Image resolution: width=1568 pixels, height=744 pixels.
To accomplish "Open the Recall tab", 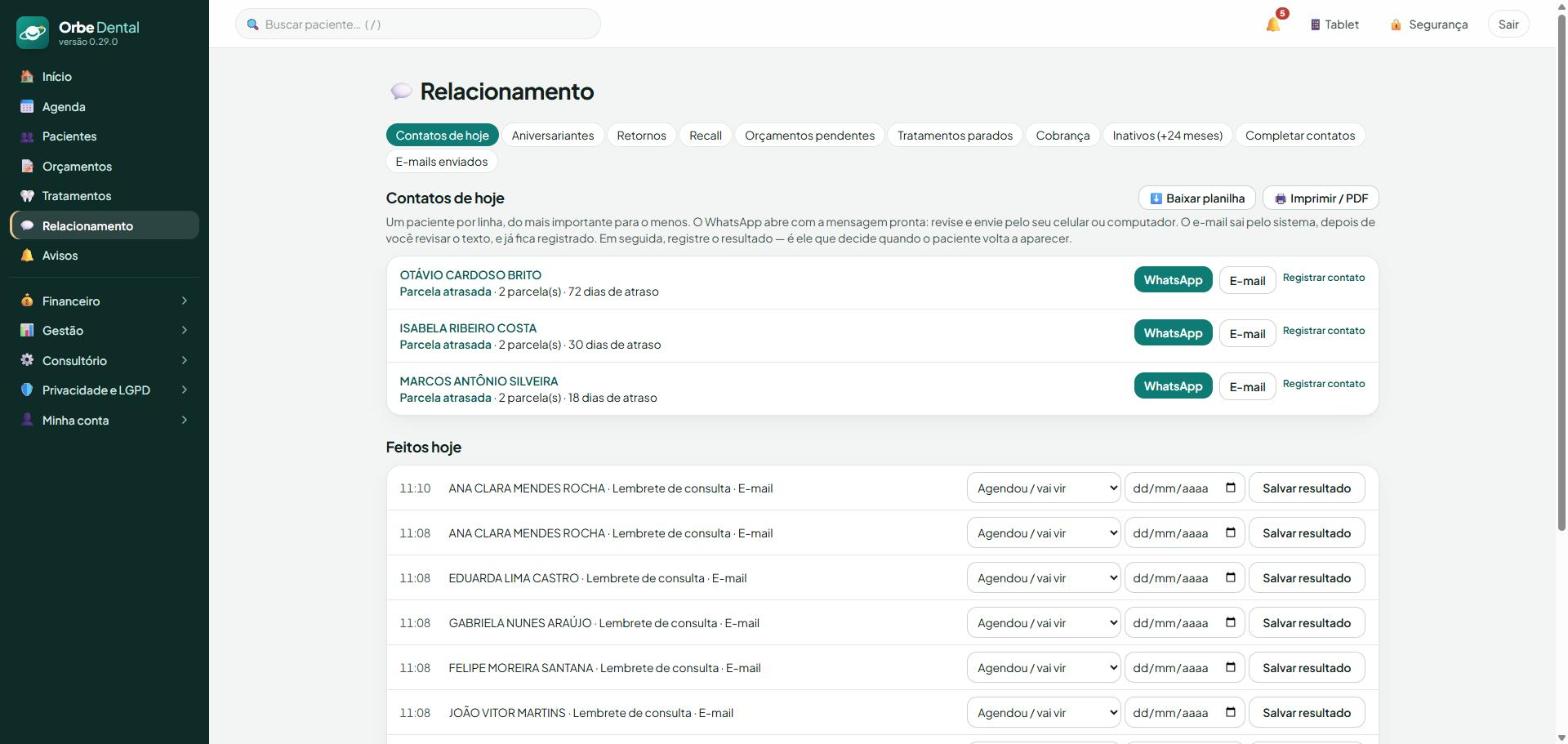I will point(705,135).
